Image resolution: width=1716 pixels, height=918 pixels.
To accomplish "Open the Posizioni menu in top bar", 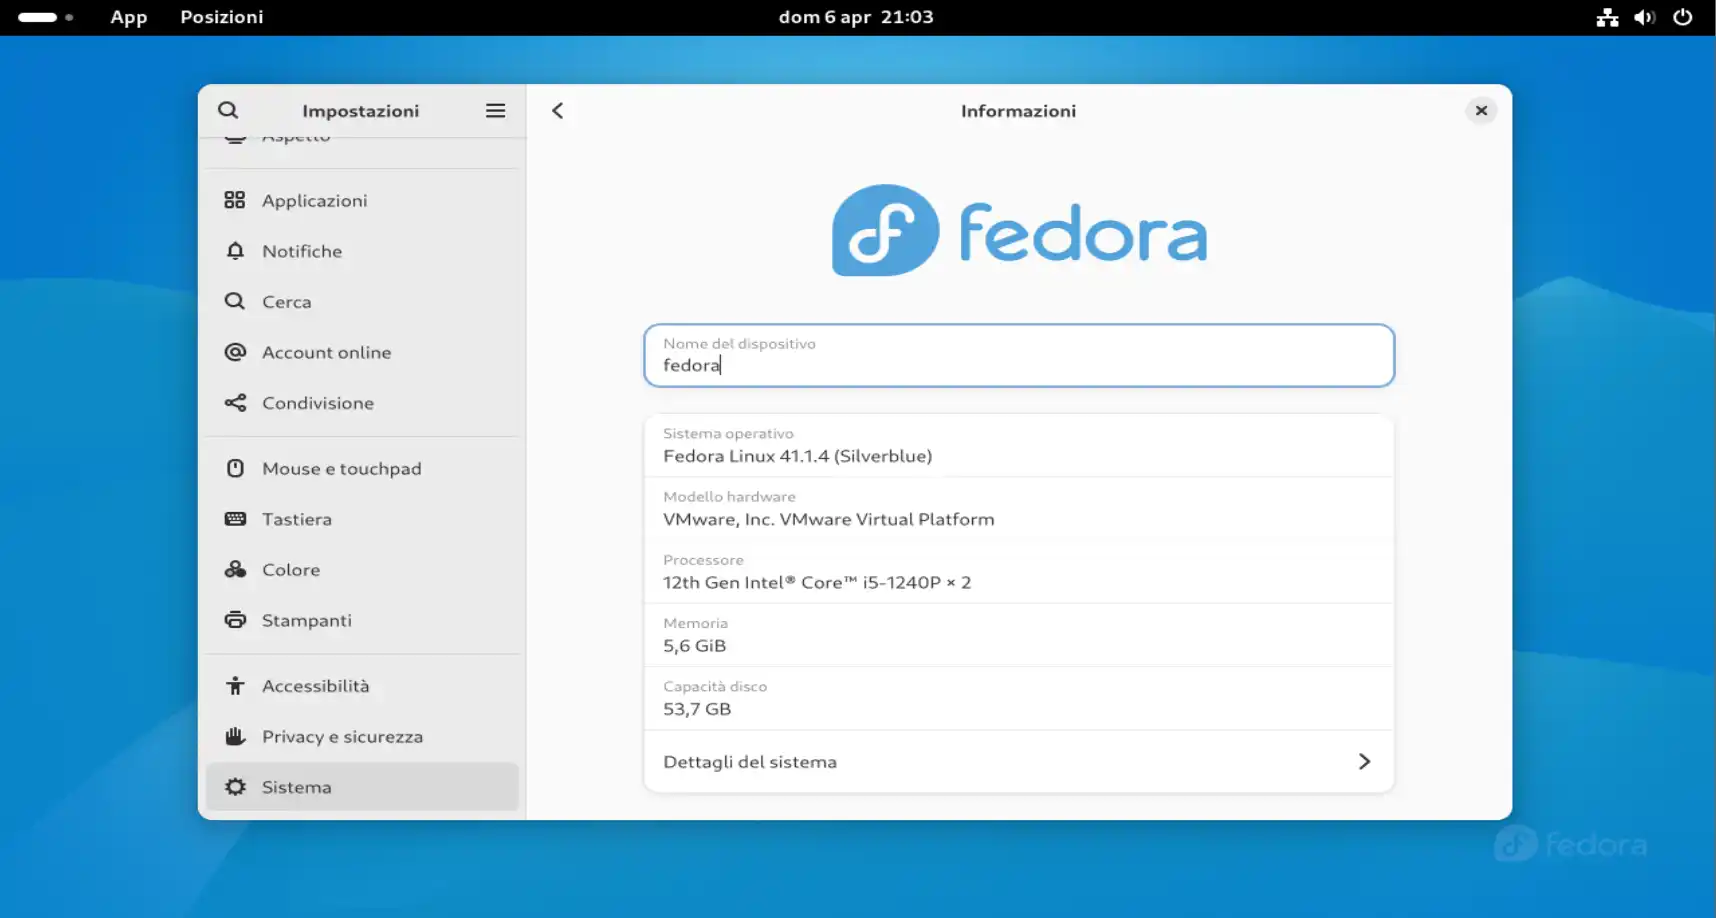I will pyautogui.click(x=222, y=17).
